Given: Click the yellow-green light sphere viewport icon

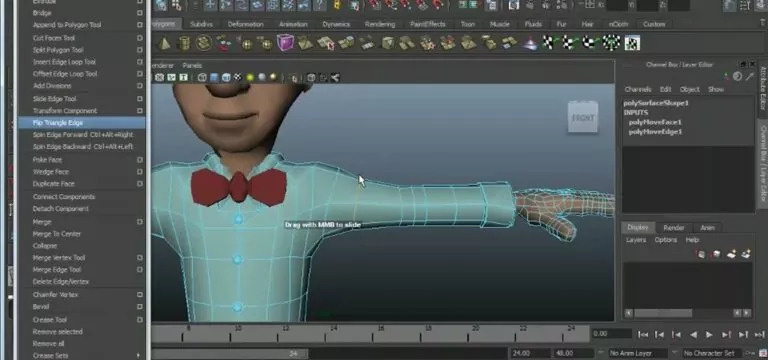Looking at the screenshot, I should coord(250,77).
